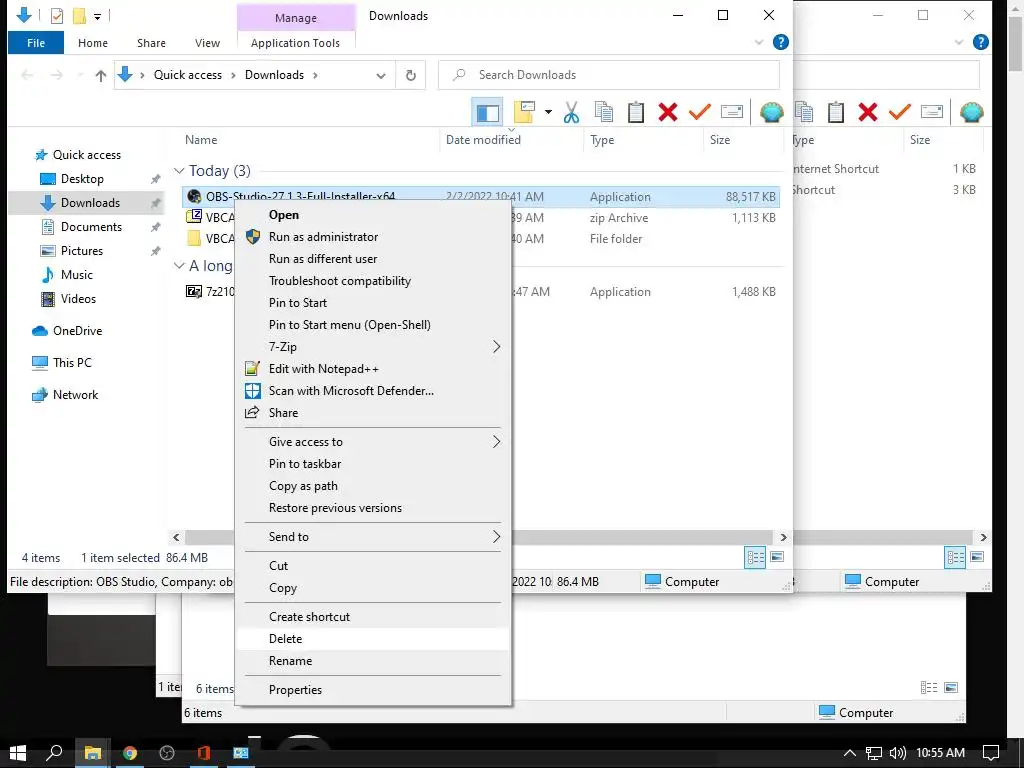Expand the Give access to submenu

click(x=372, y=442)
